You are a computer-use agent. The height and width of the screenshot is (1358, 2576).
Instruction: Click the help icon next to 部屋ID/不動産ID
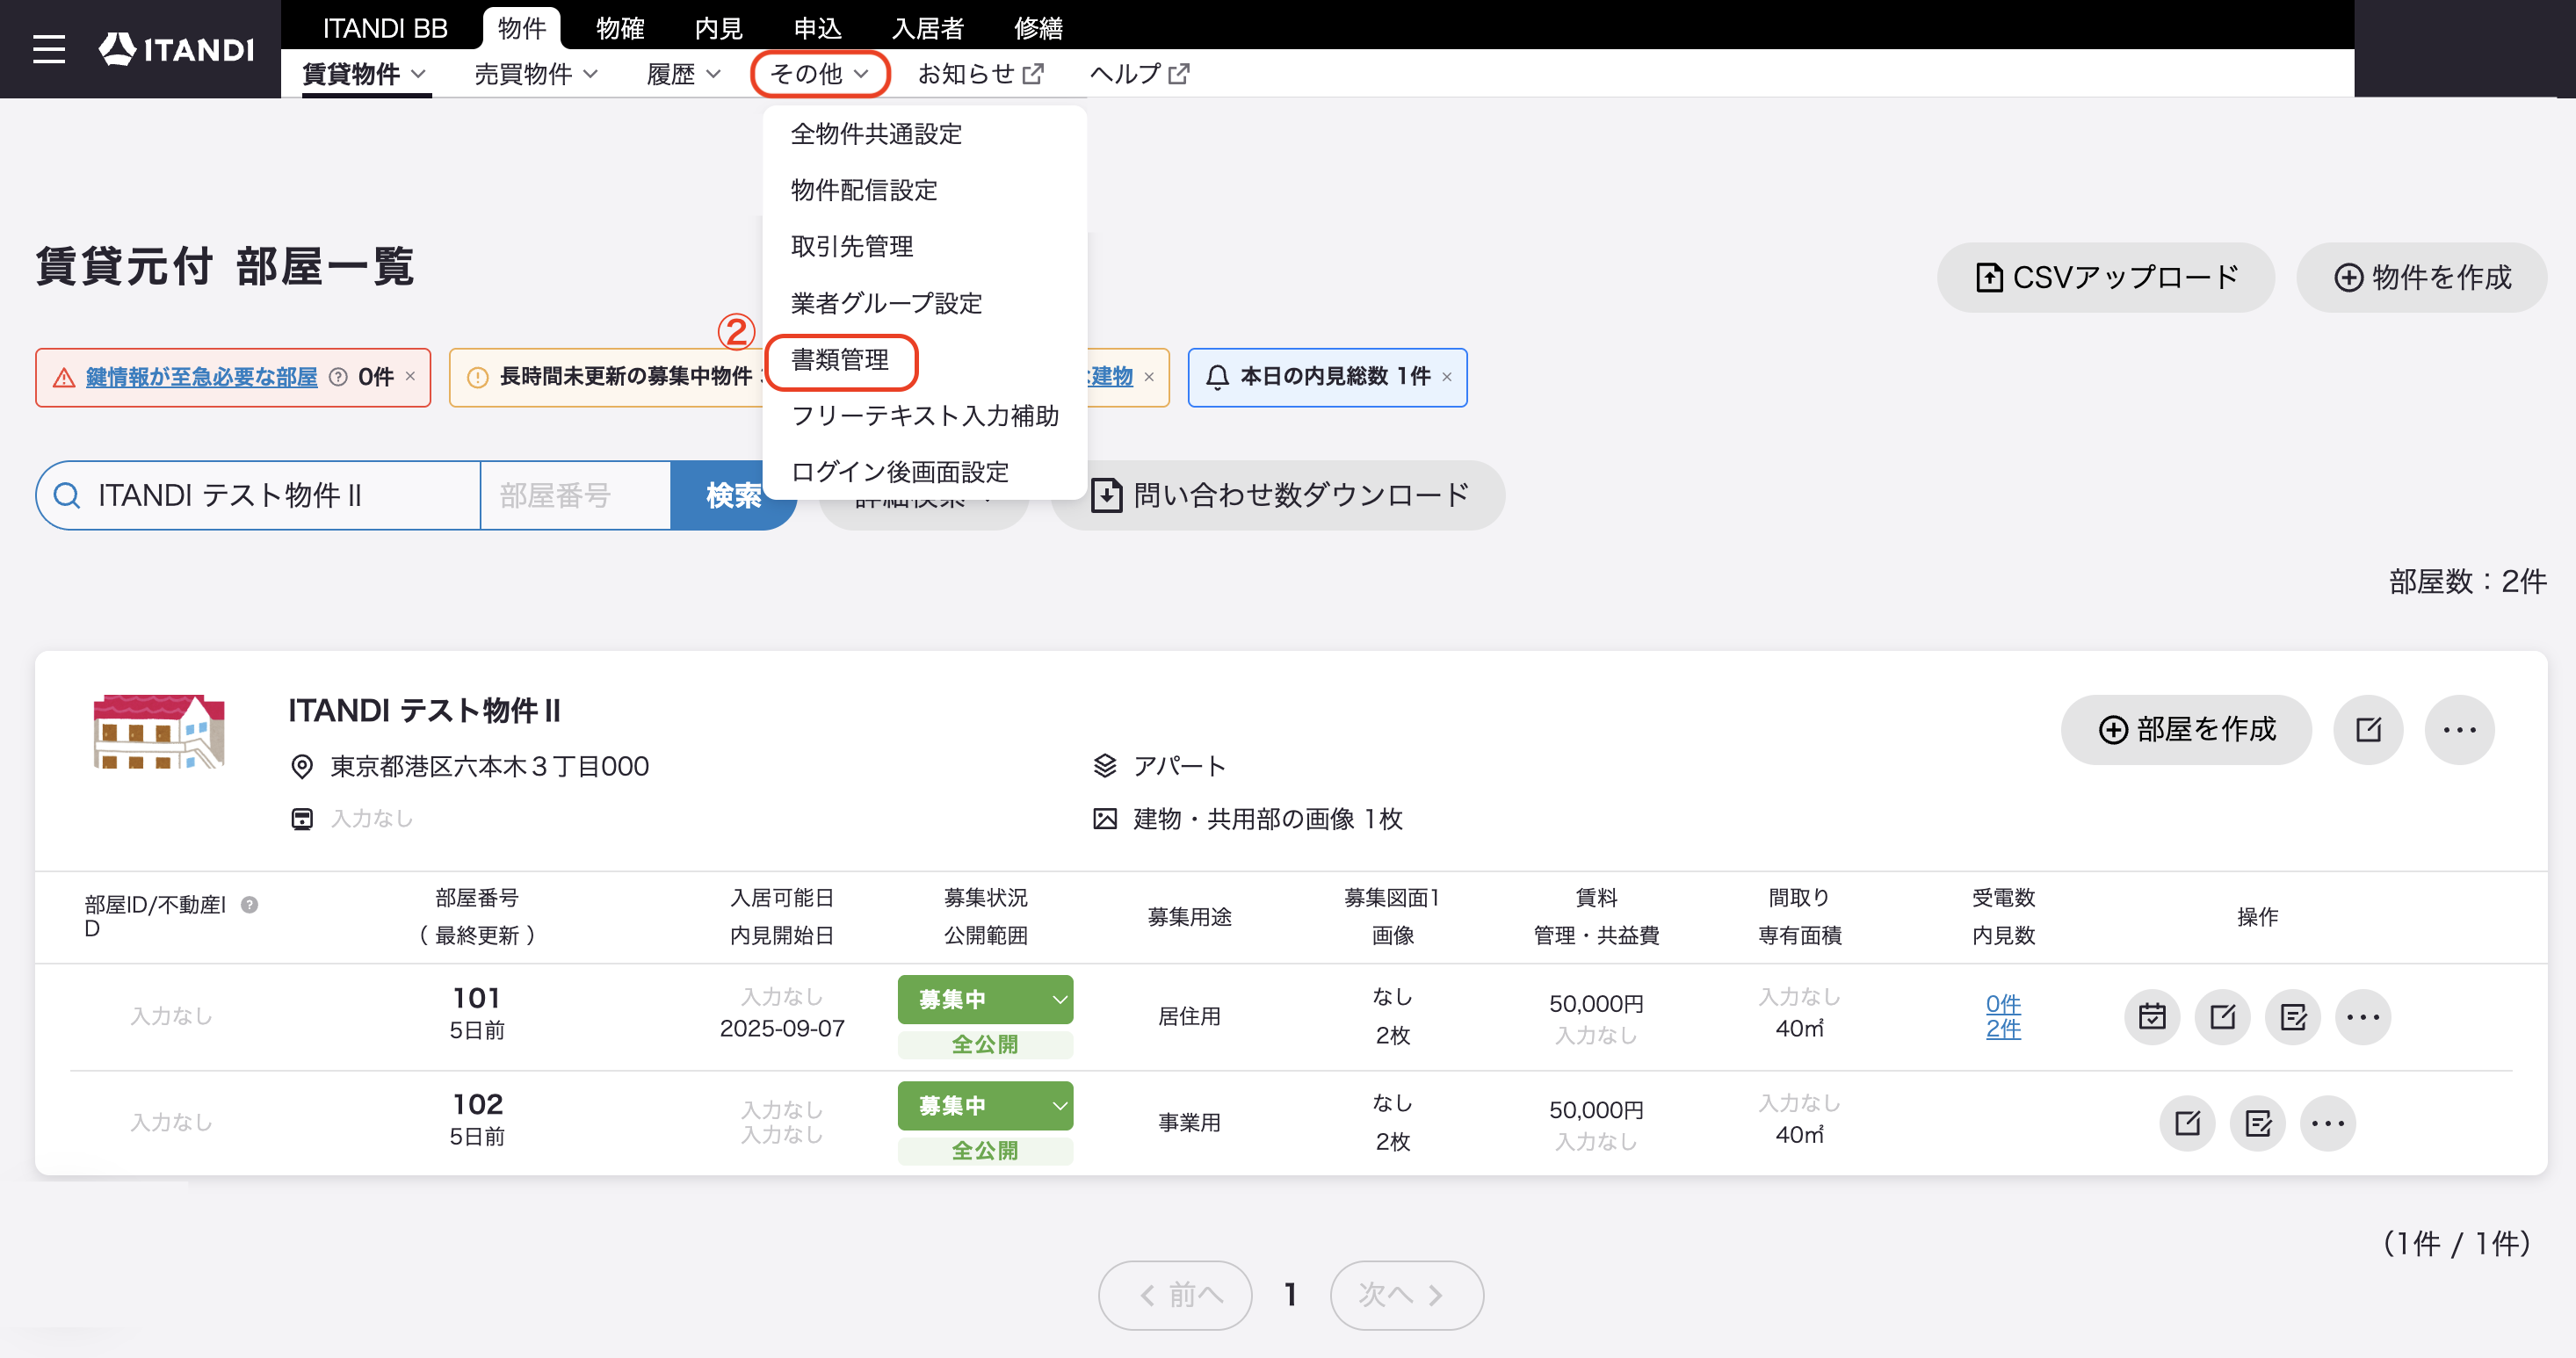coord(250,904)
